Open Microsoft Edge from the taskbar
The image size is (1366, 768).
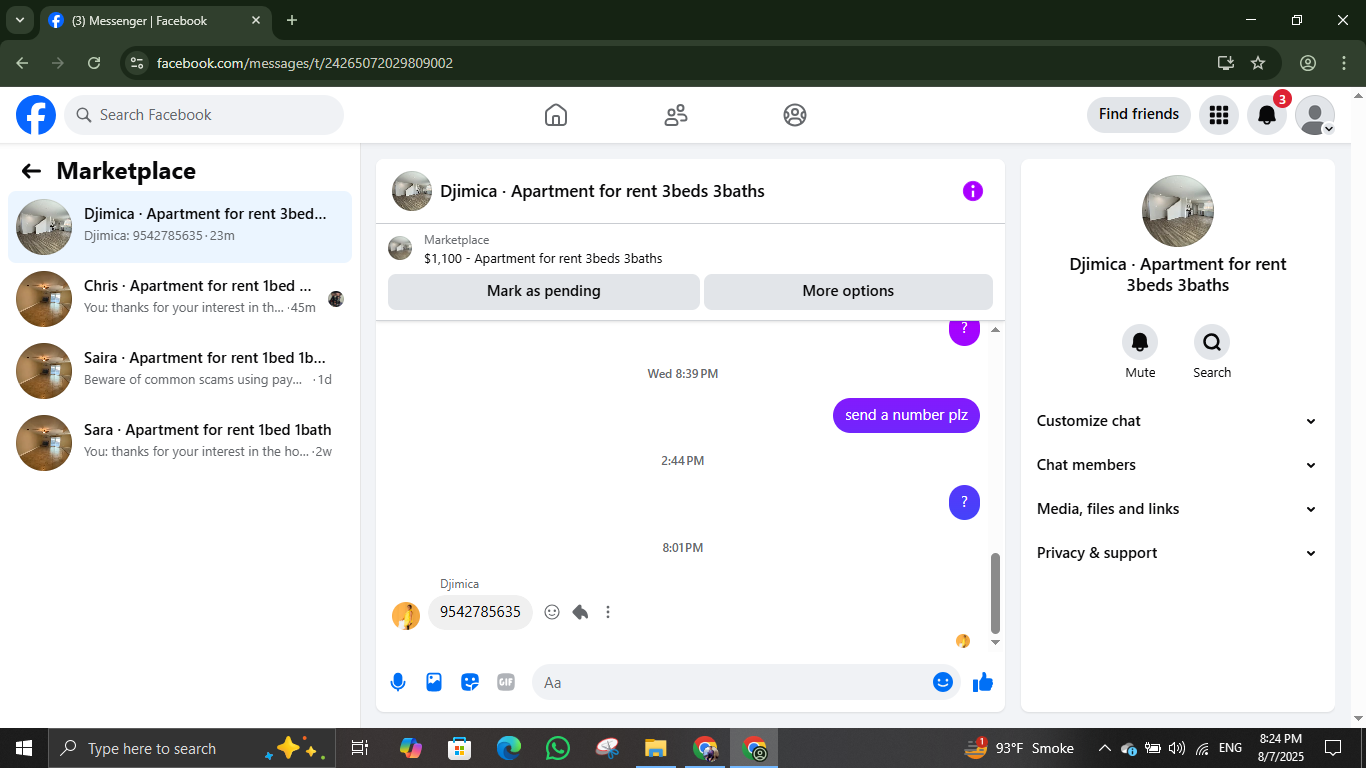[x=509, y=748]
